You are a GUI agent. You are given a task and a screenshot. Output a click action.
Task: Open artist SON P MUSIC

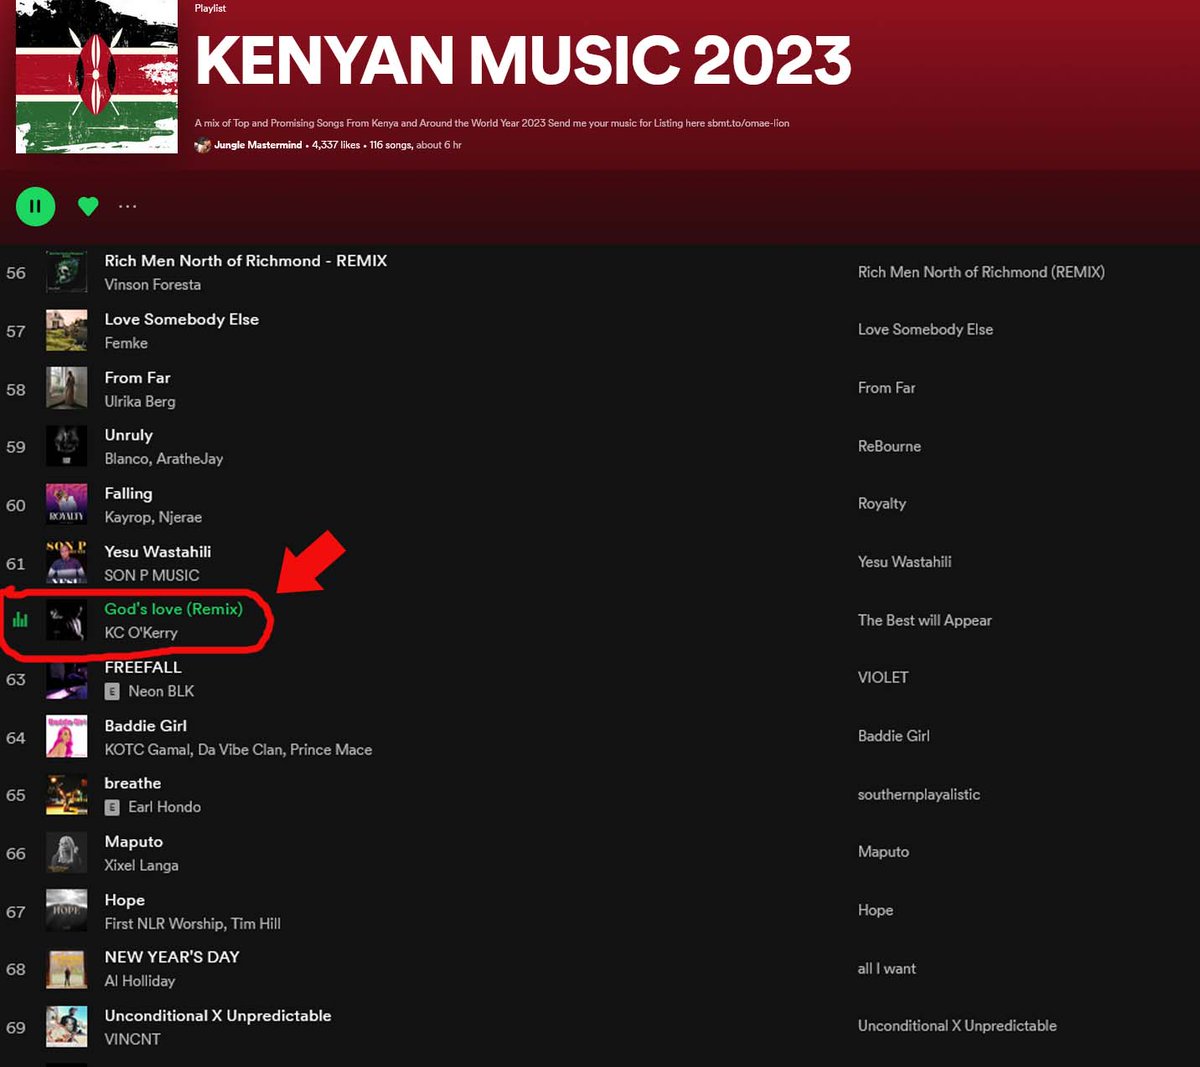pos(152,575)
